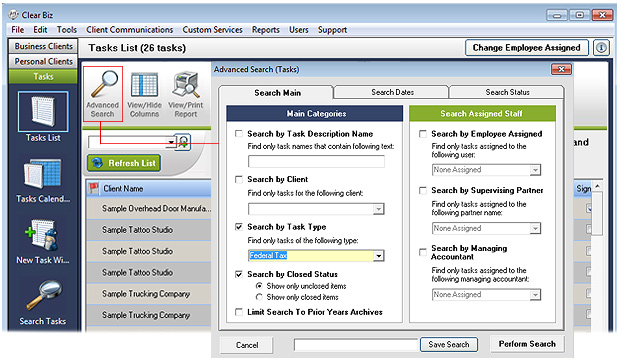Open the Search by Client dropdown
The image size is (621, 361).
[379, 209]
